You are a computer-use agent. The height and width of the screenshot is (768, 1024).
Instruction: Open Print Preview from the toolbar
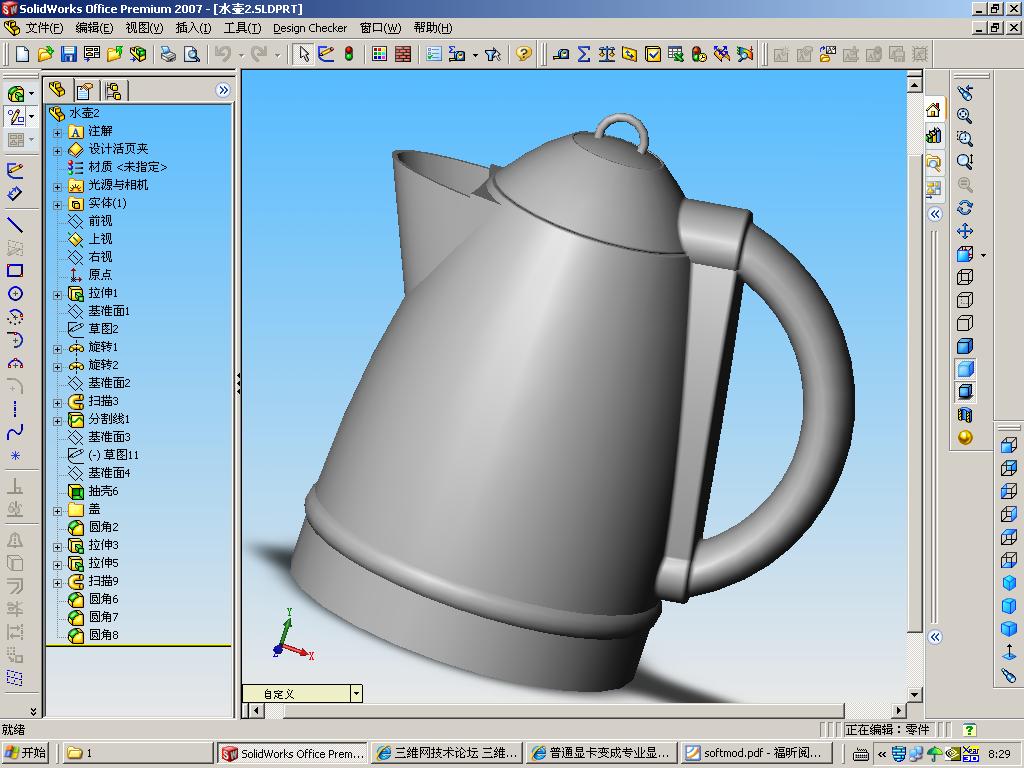point(191,54)
